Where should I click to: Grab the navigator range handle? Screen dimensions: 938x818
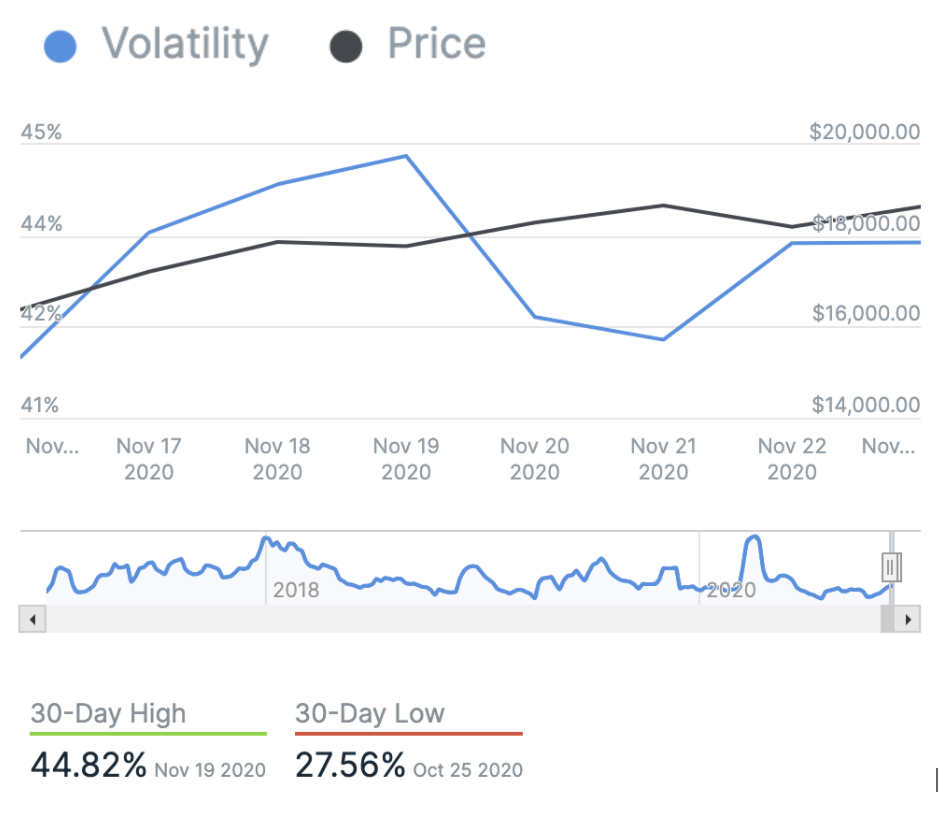point(892,568)
